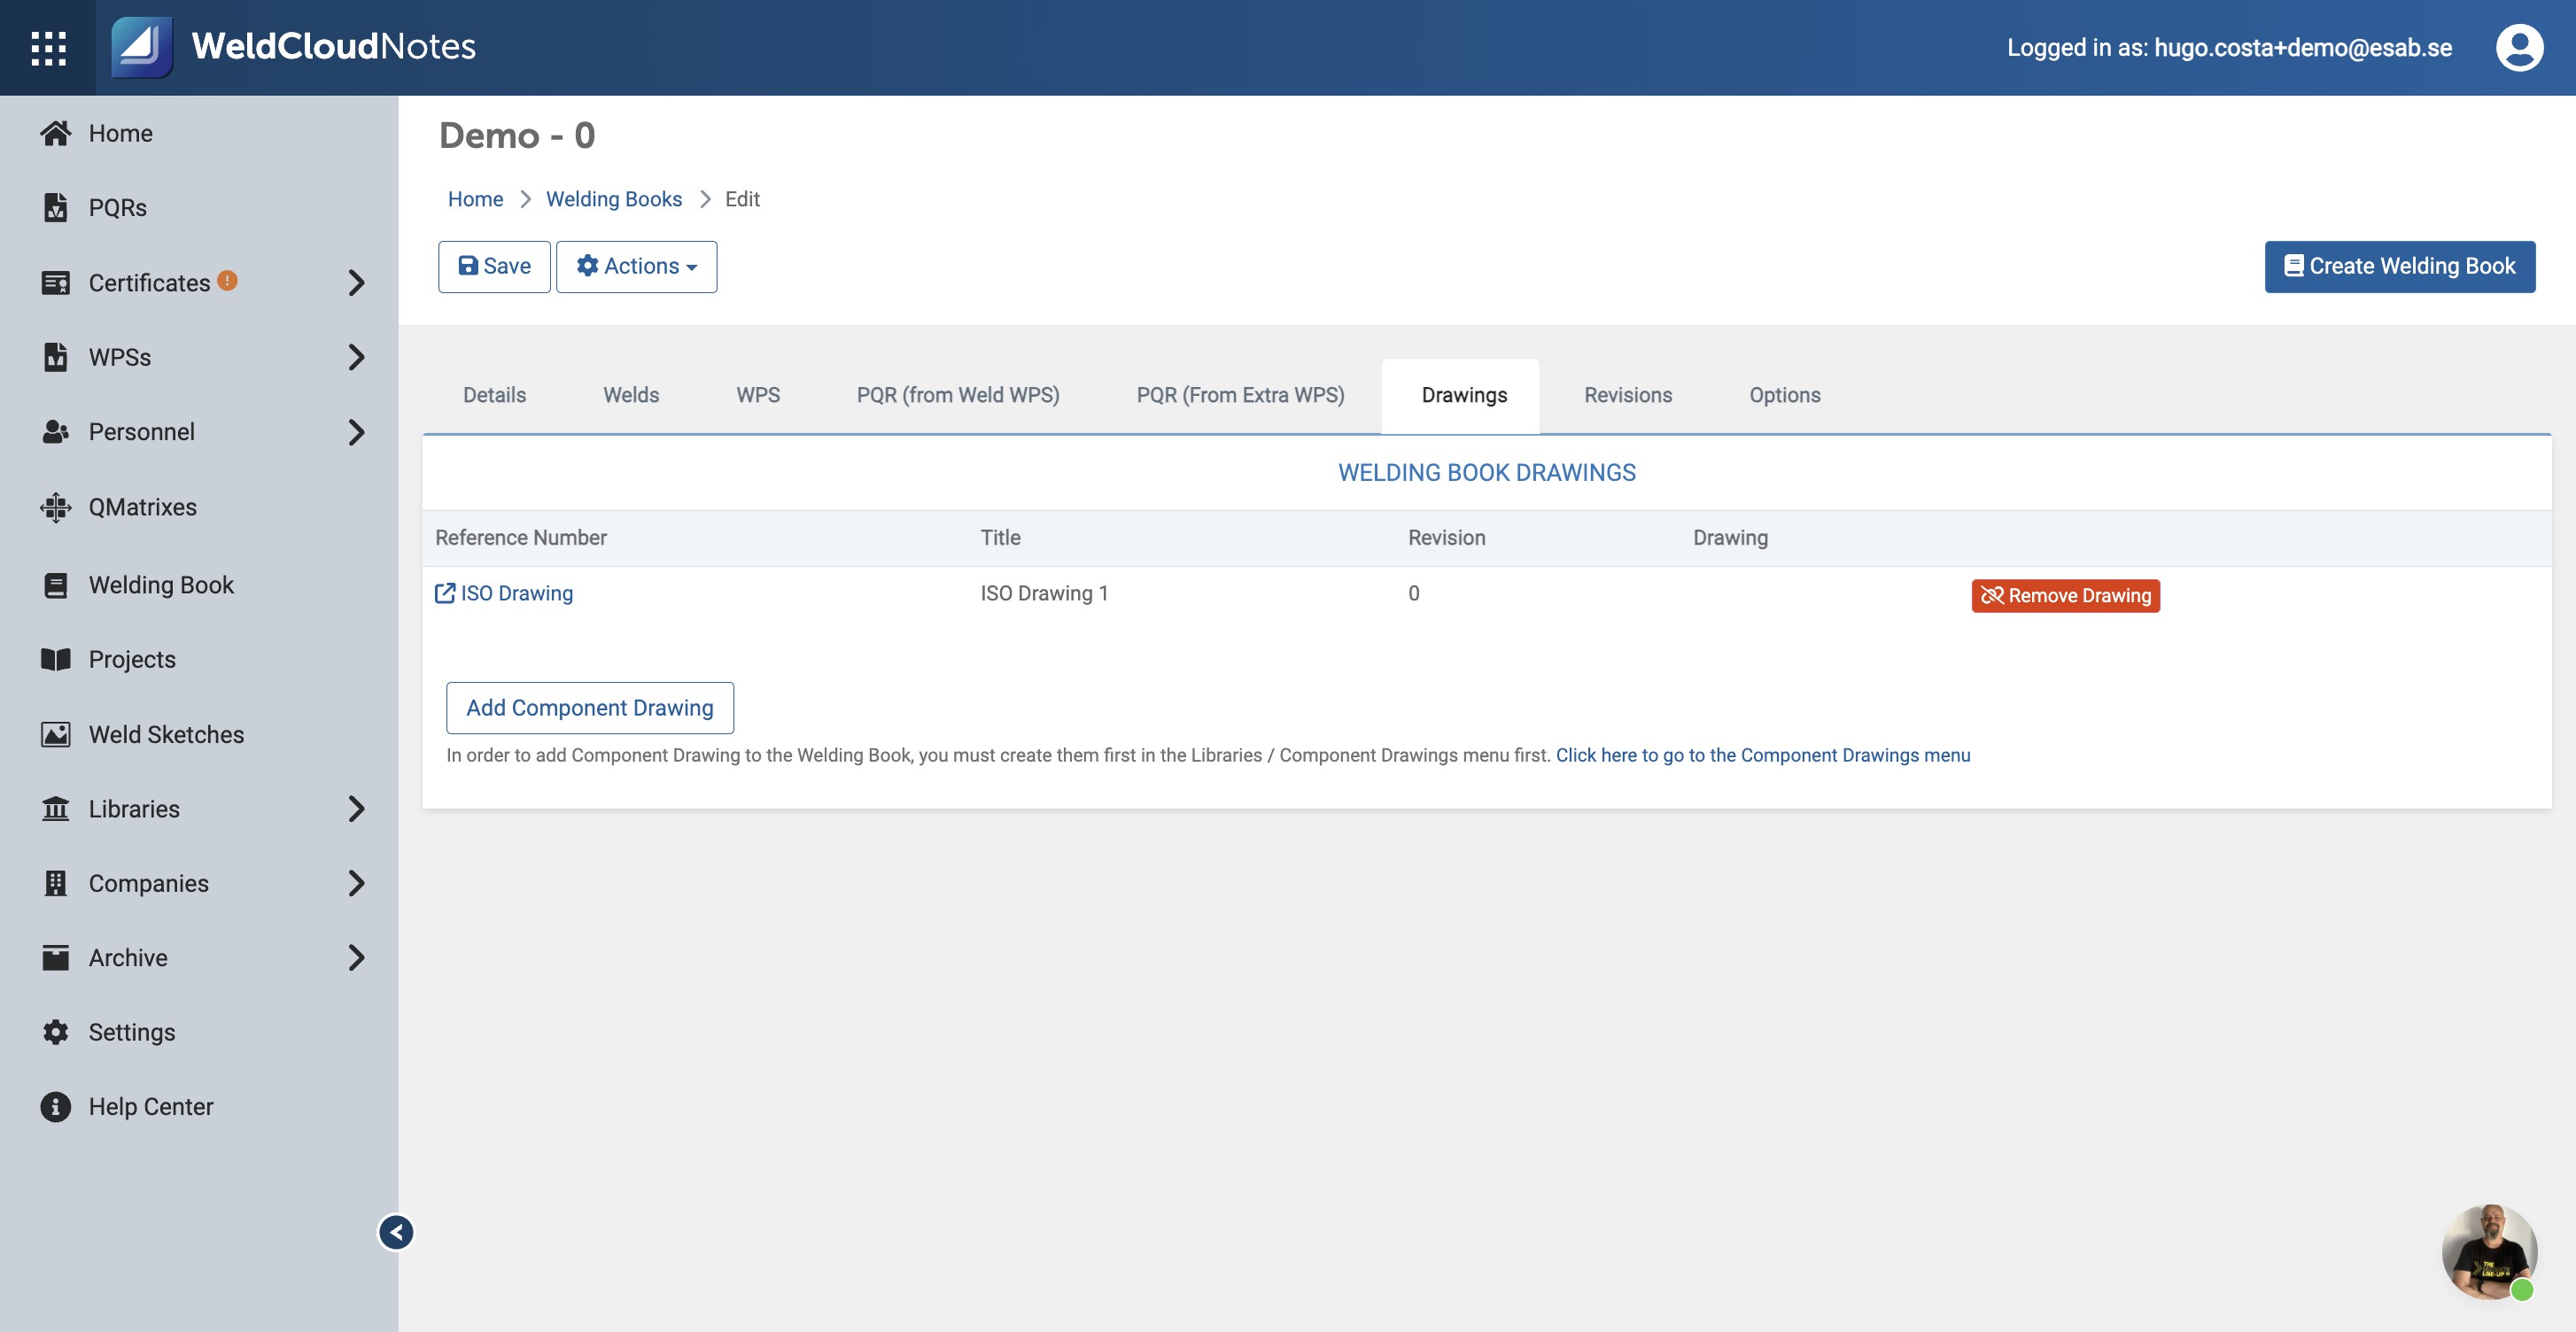Expand the Archive submenu chevron

pyautogui.click(x=356, y=957)
